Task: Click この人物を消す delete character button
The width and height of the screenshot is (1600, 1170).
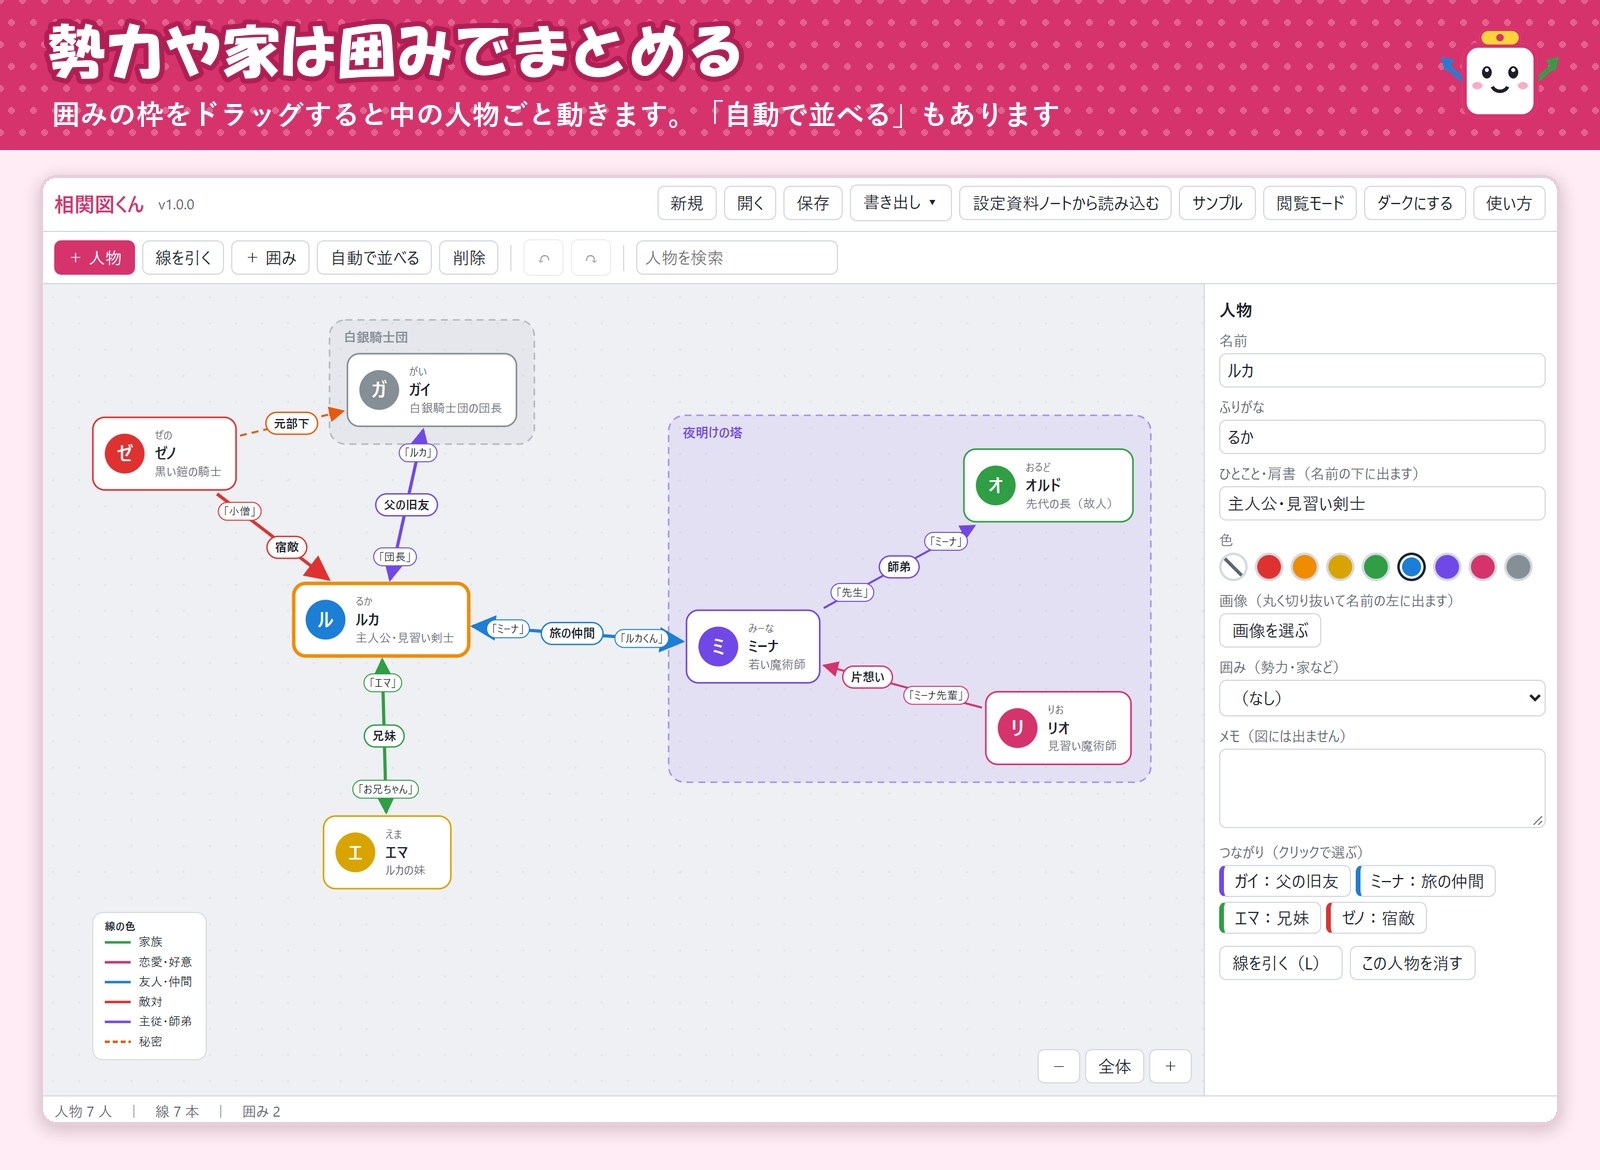Action: (x=1412, y=963)
